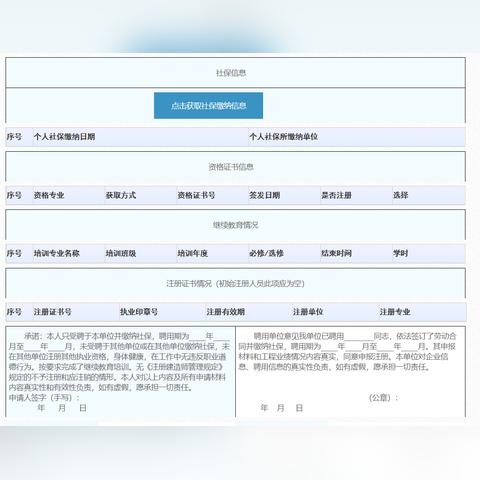The width and height of the screenshot is (480, 480).
Task: Select the 继续教育情况 section title
Action: 236,225
